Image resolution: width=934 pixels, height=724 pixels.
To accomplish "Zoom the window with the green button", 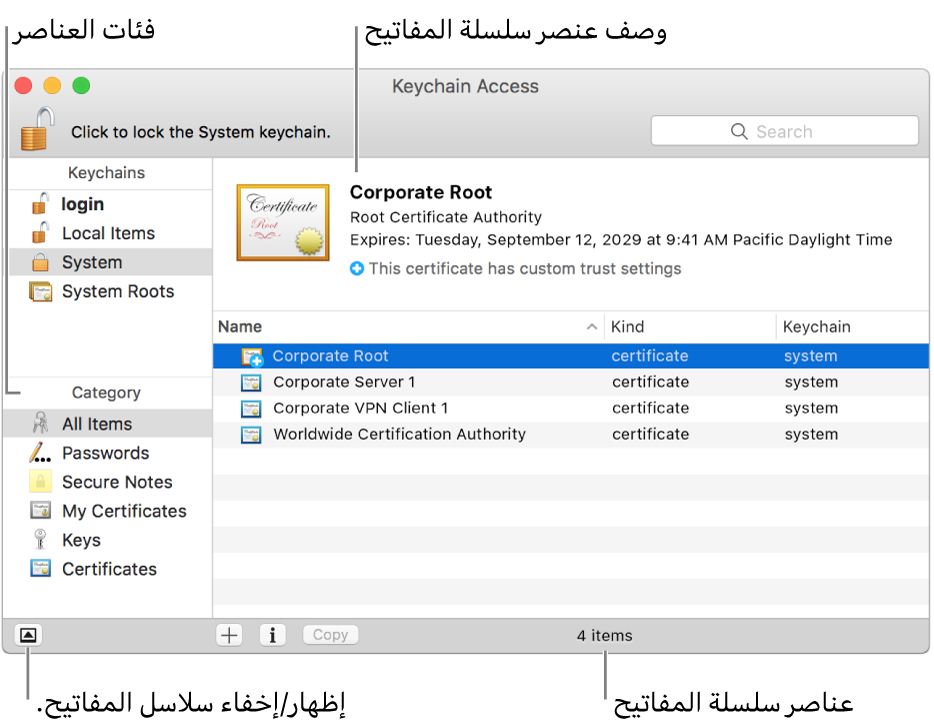I will (81, 86).
